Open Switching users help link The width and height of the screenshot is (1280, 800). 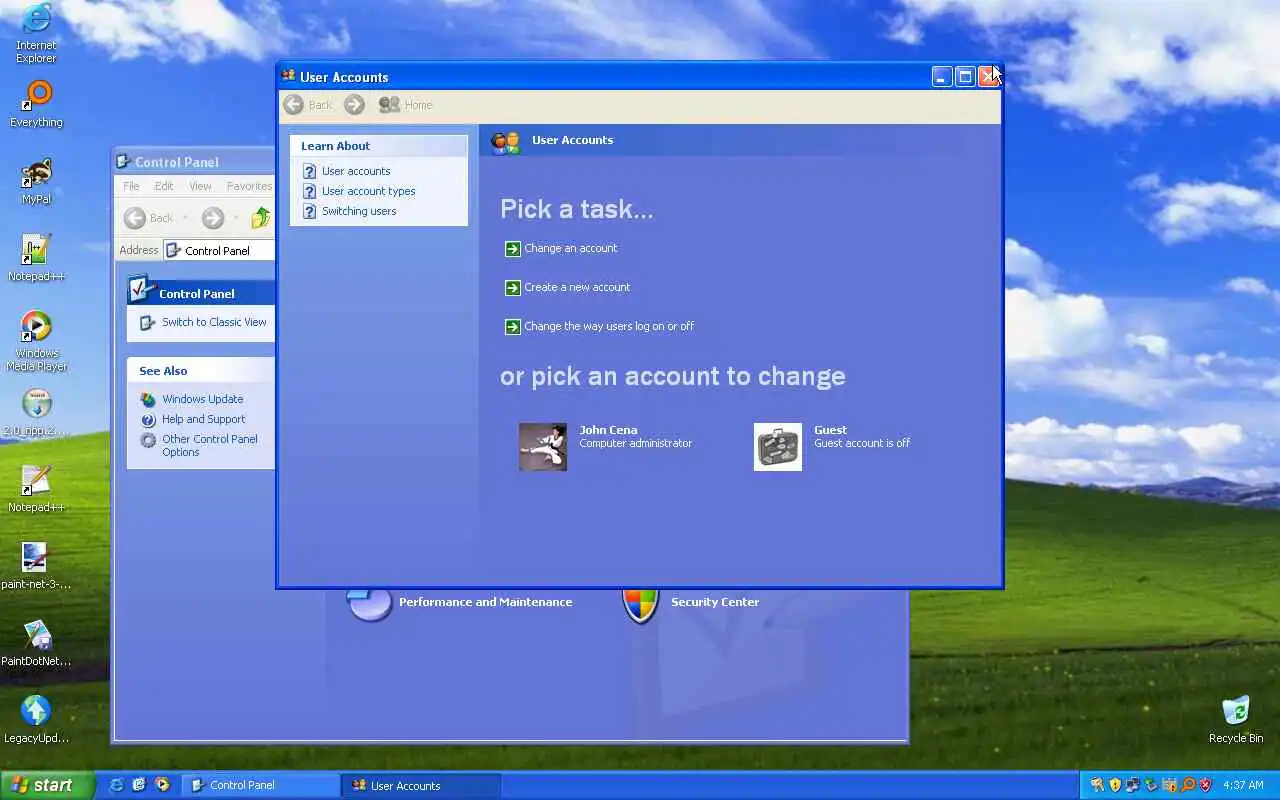point(359,211)
